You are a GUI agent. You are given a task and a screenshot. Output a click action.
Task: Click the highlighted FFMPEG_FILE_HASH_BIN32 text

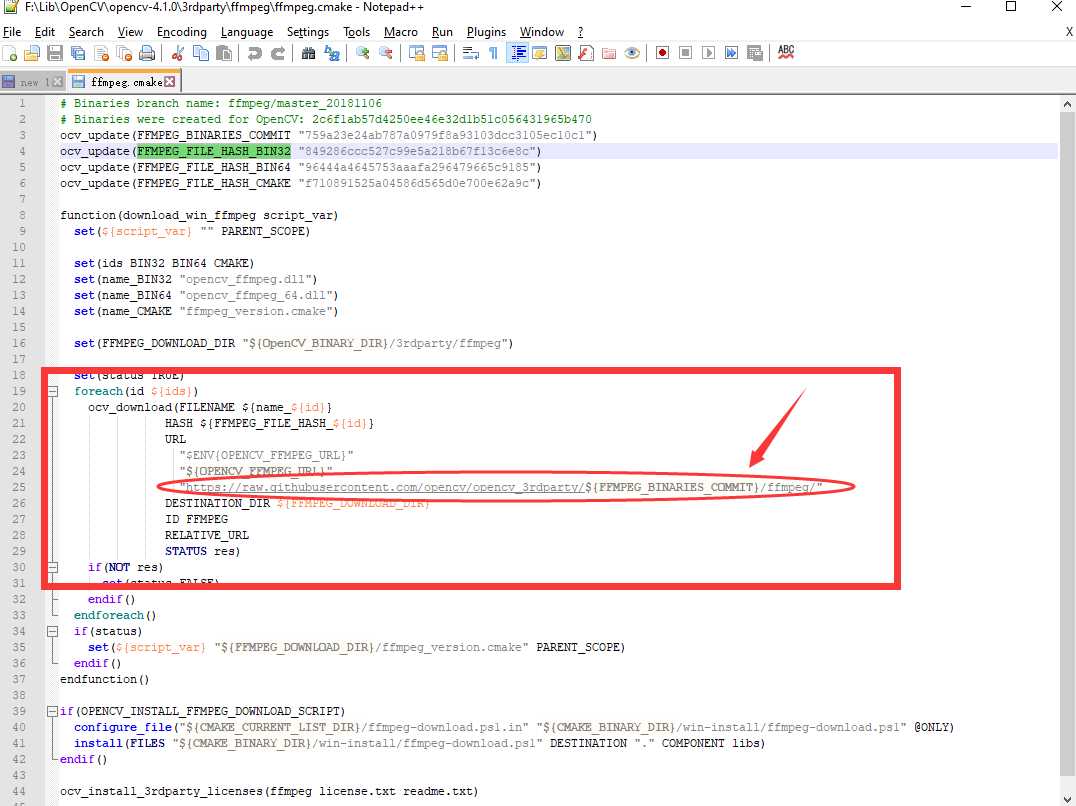[x=214, y=151]
